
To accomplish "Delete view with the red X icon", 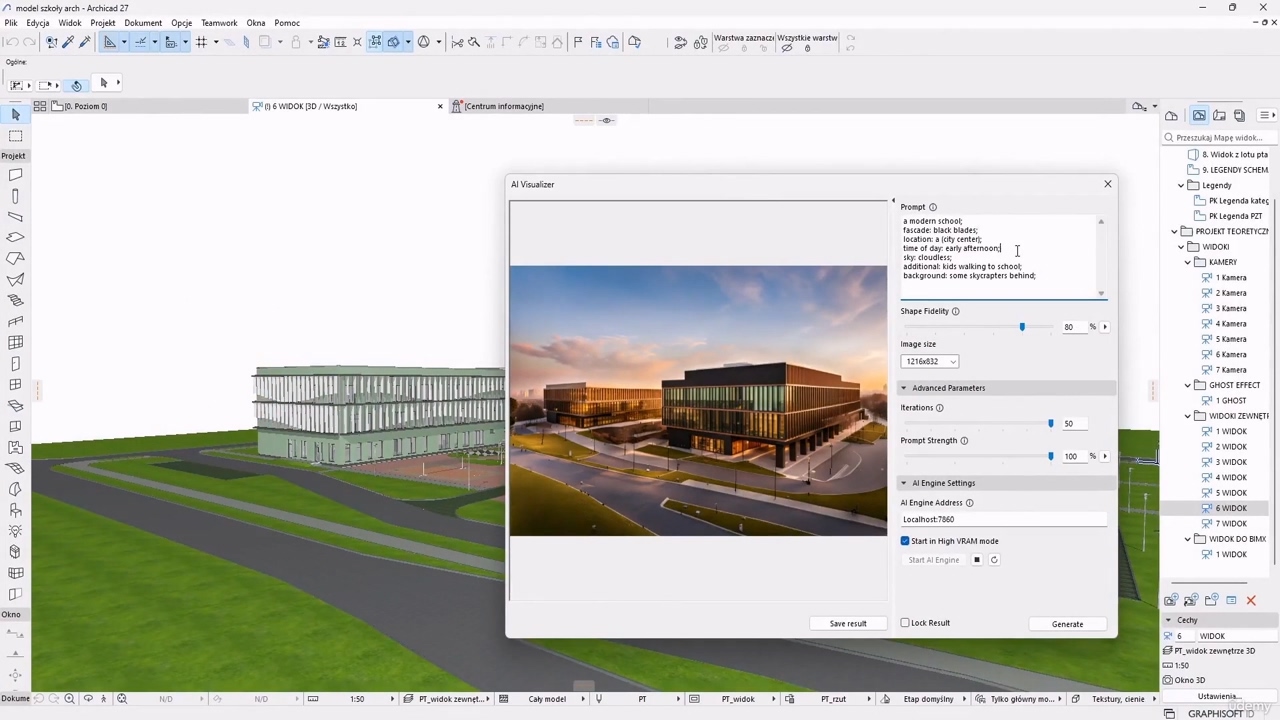I will tap(1250, 600).
